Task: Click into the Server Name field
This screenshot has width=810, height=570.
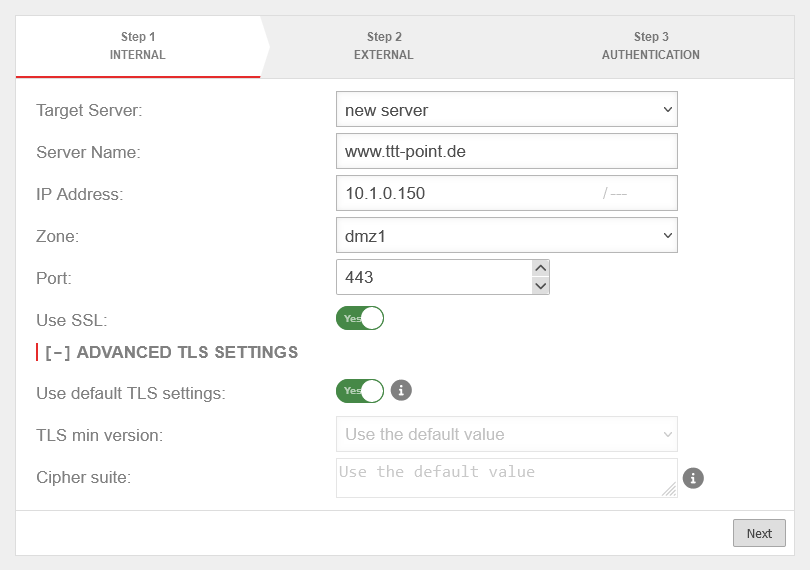Action: click(507, 152)
